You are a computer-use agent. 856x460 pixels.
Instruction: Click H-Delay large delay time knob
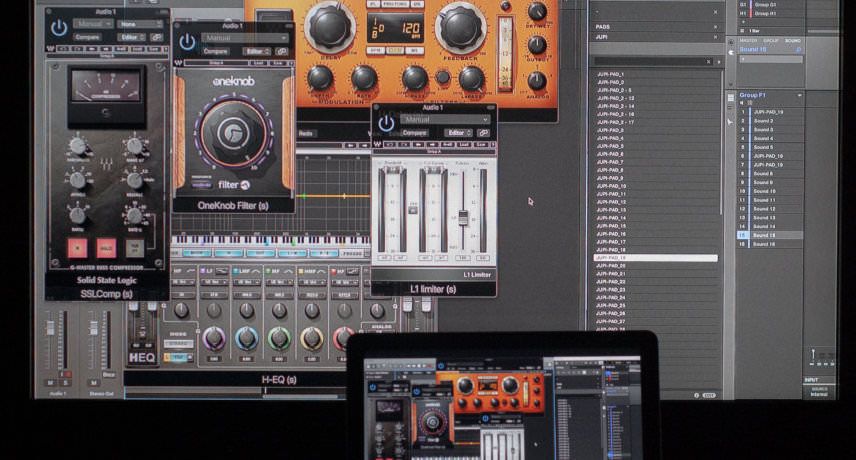coord(329,26)
